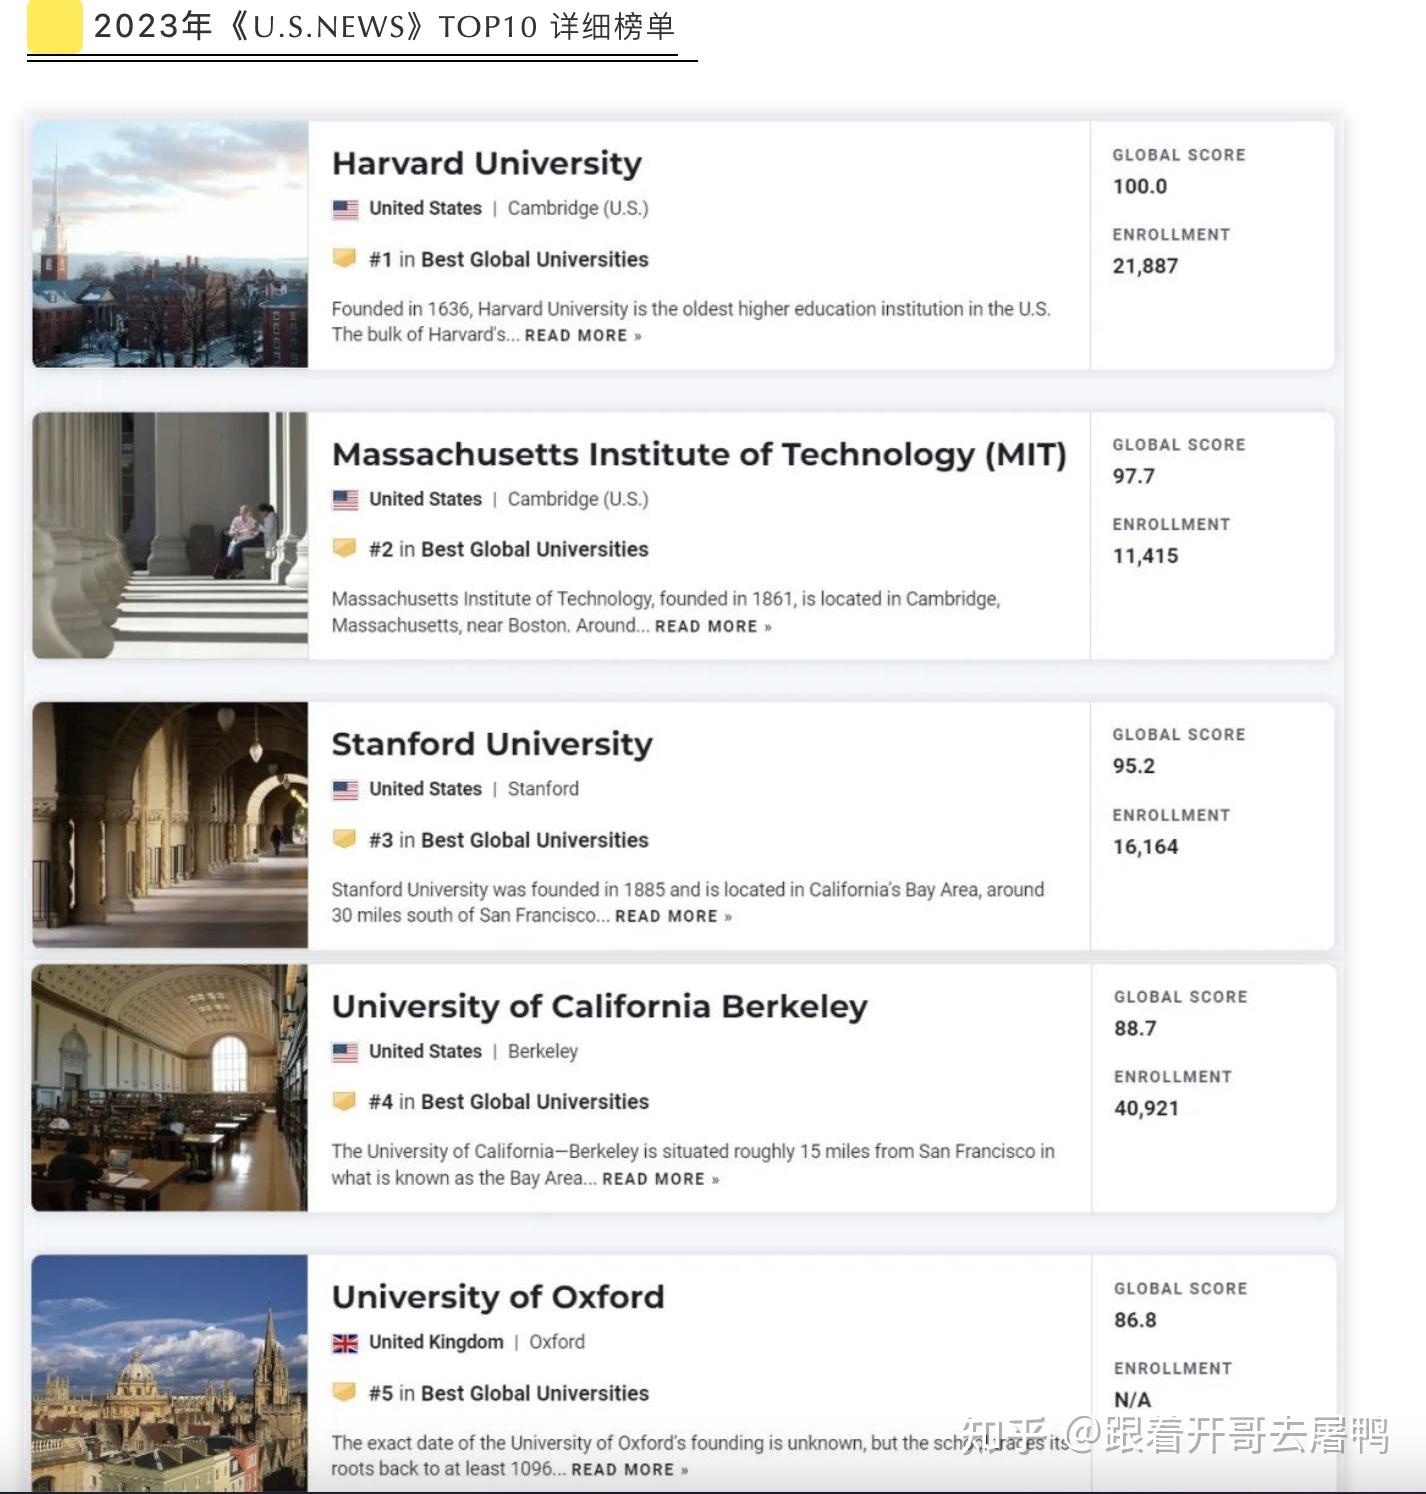1426x1494 pixels.
Task: Click the 'Berkeley' city location text
Action: [x=543, y=1052]
